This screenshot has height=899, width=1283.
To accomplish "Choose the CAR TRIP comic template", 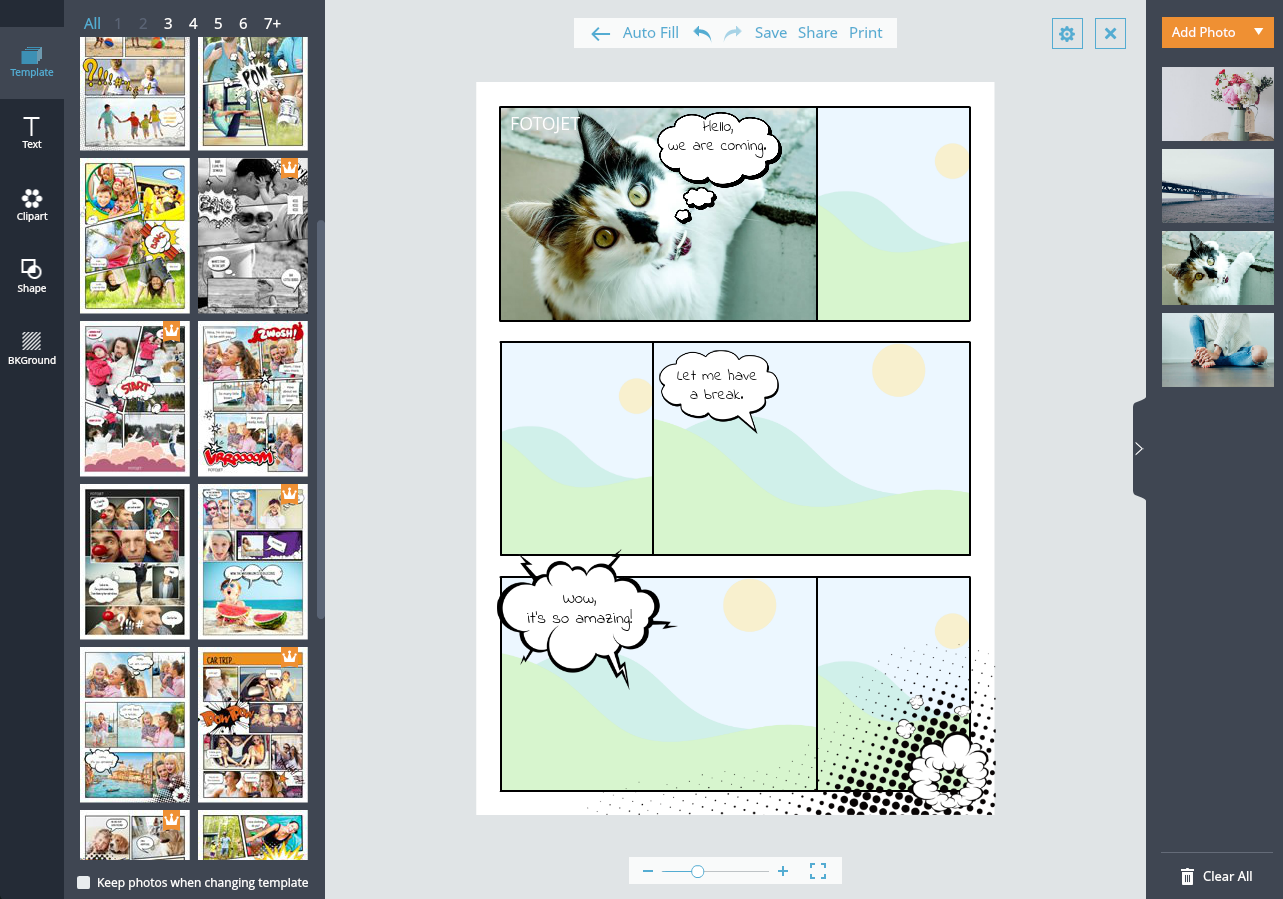I will coord(253,724).
